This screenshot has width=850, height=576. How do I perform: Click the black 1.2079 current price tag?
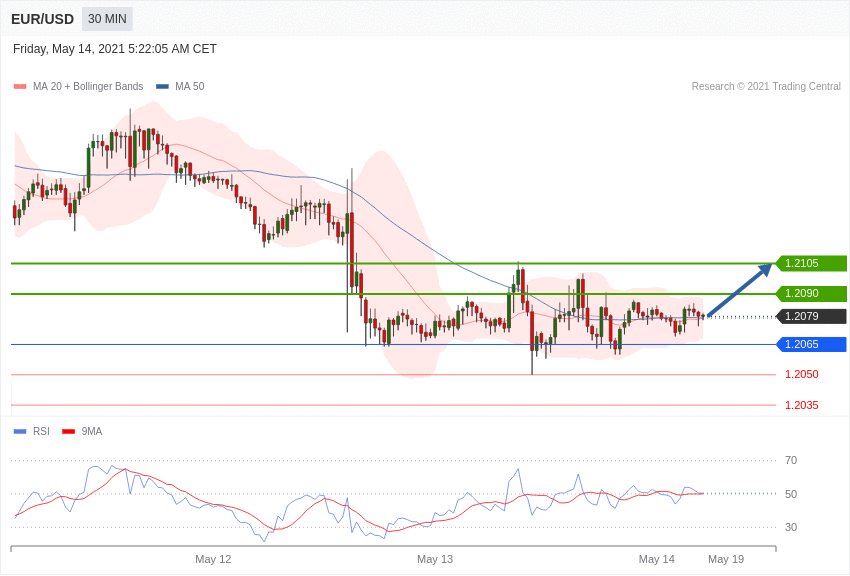pos(812,316)
